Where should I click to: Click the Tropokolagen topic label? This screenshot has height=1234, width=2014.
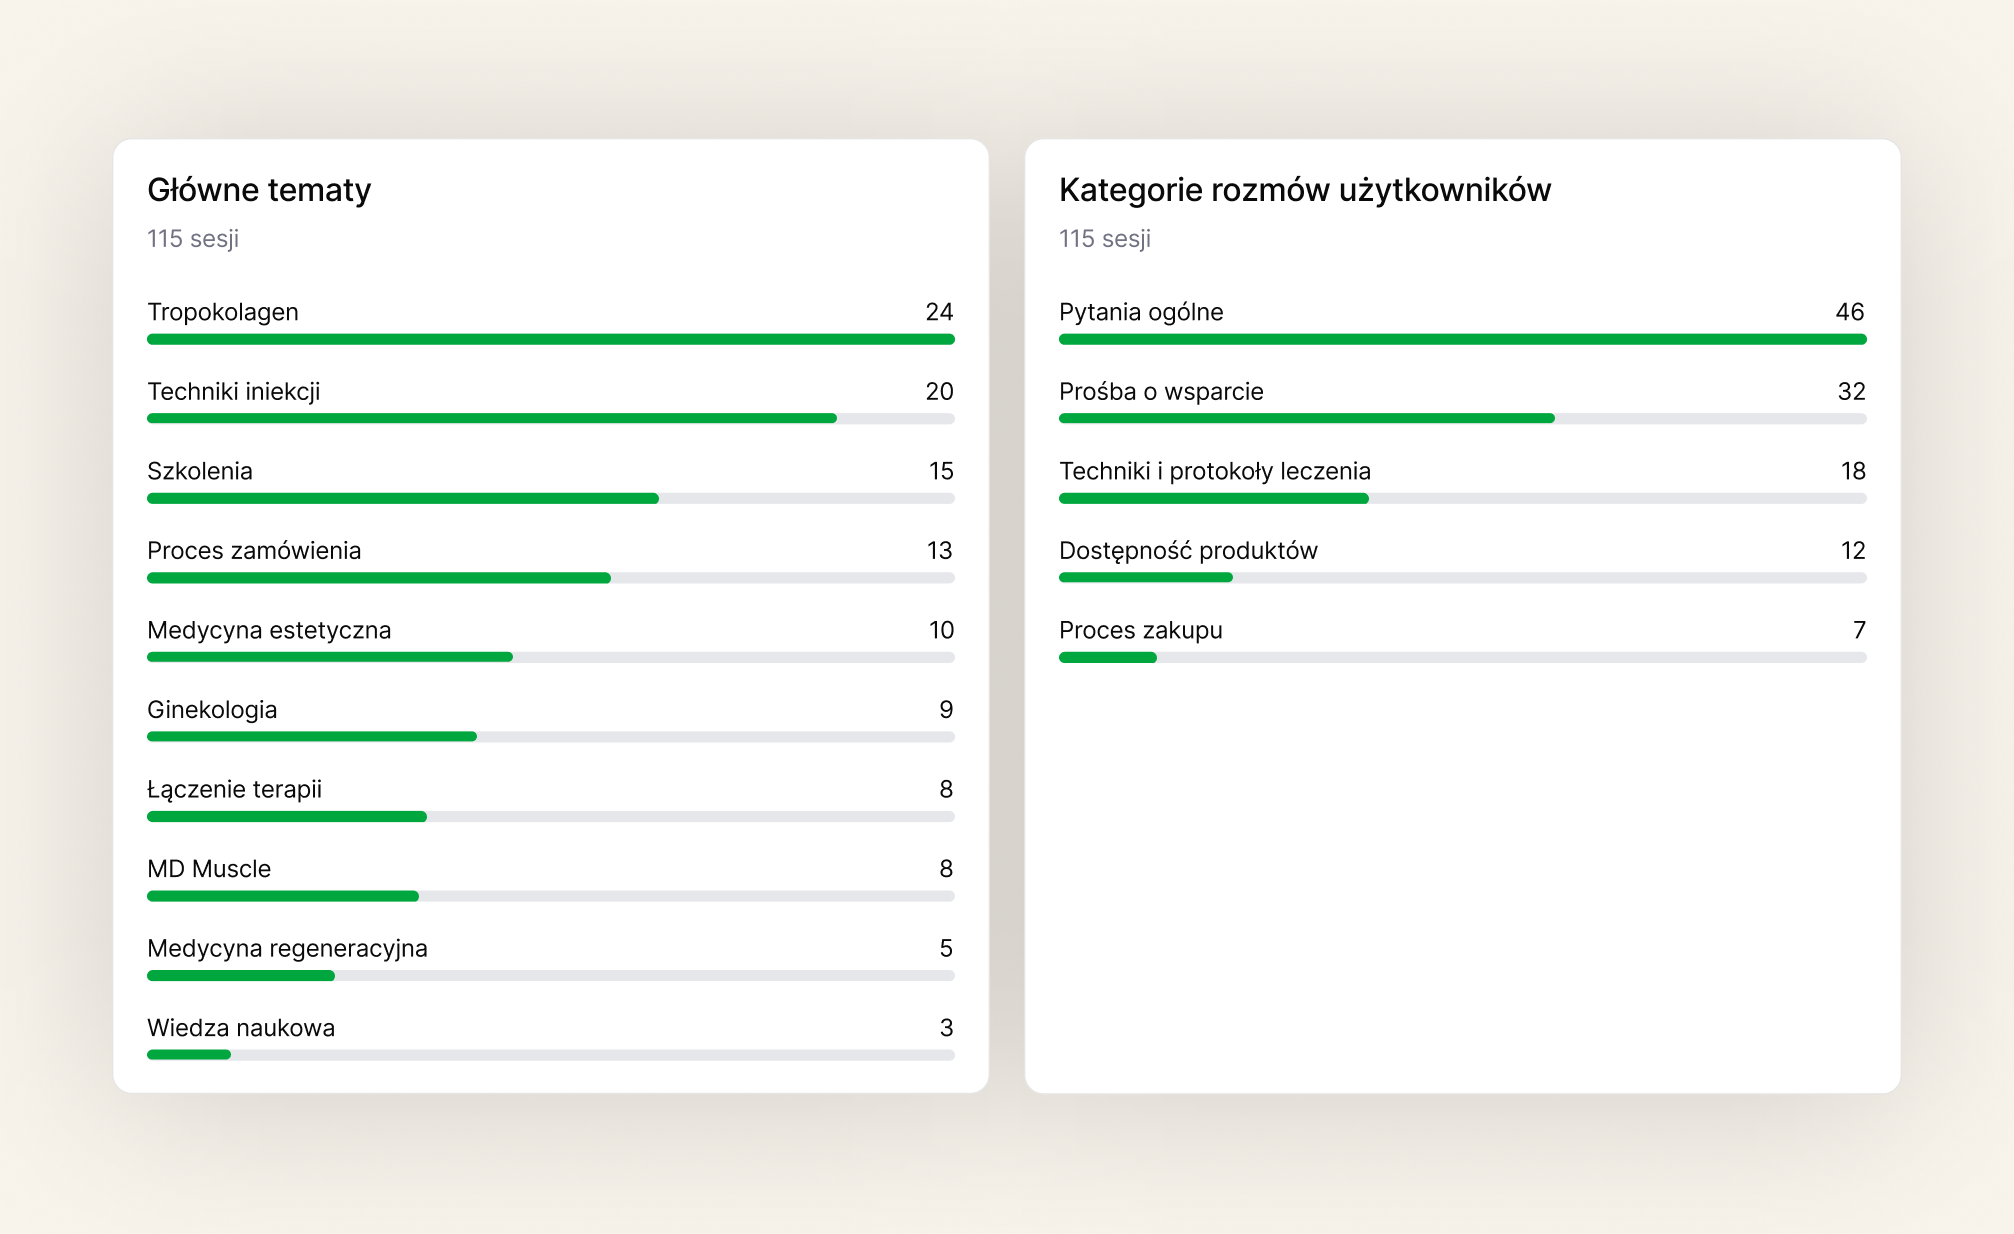222,312
